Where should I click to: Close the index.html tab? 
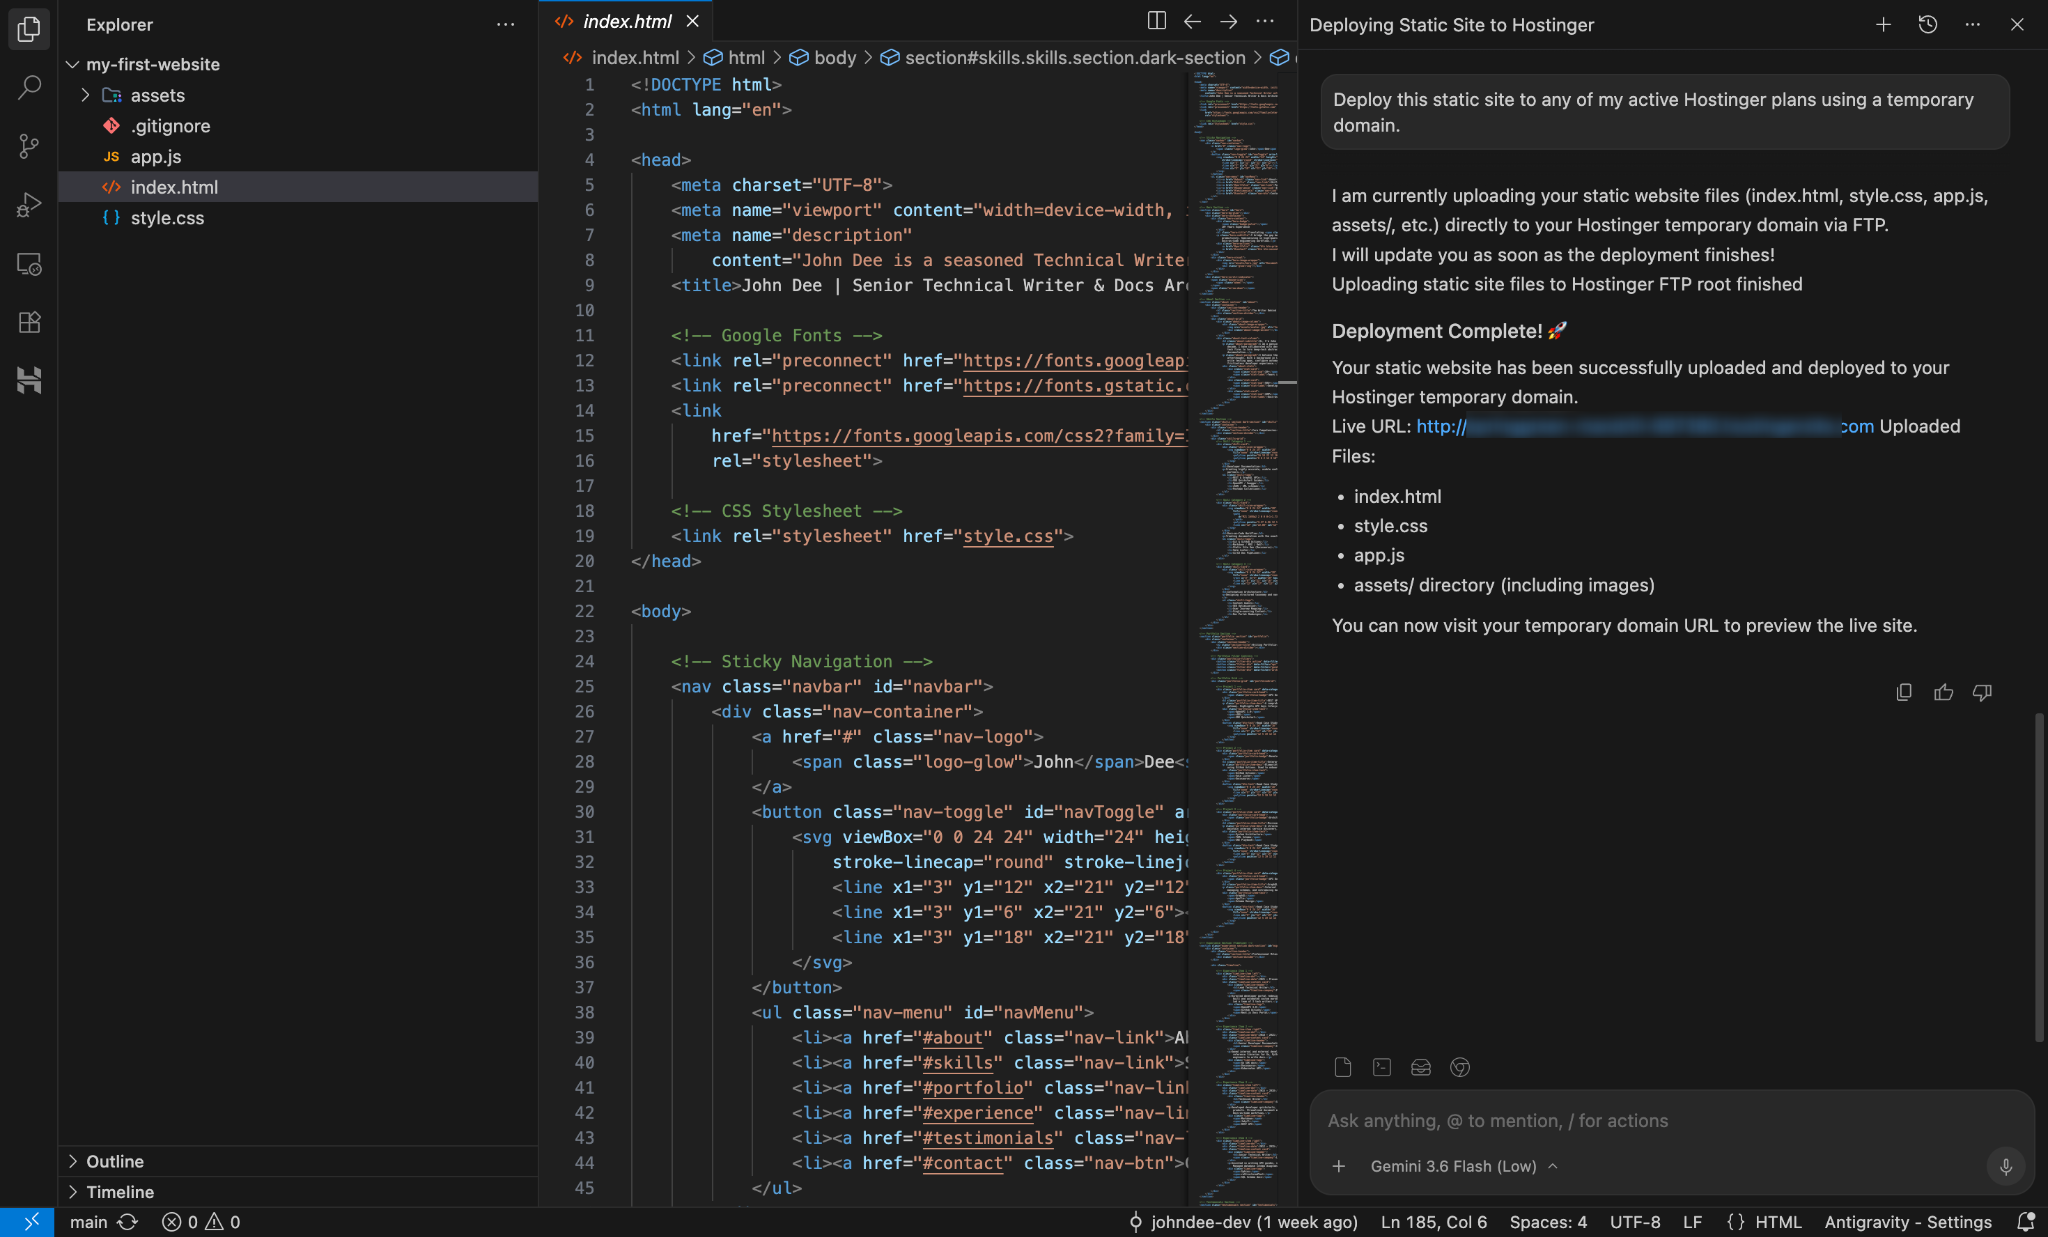click(x=692, y=21)
